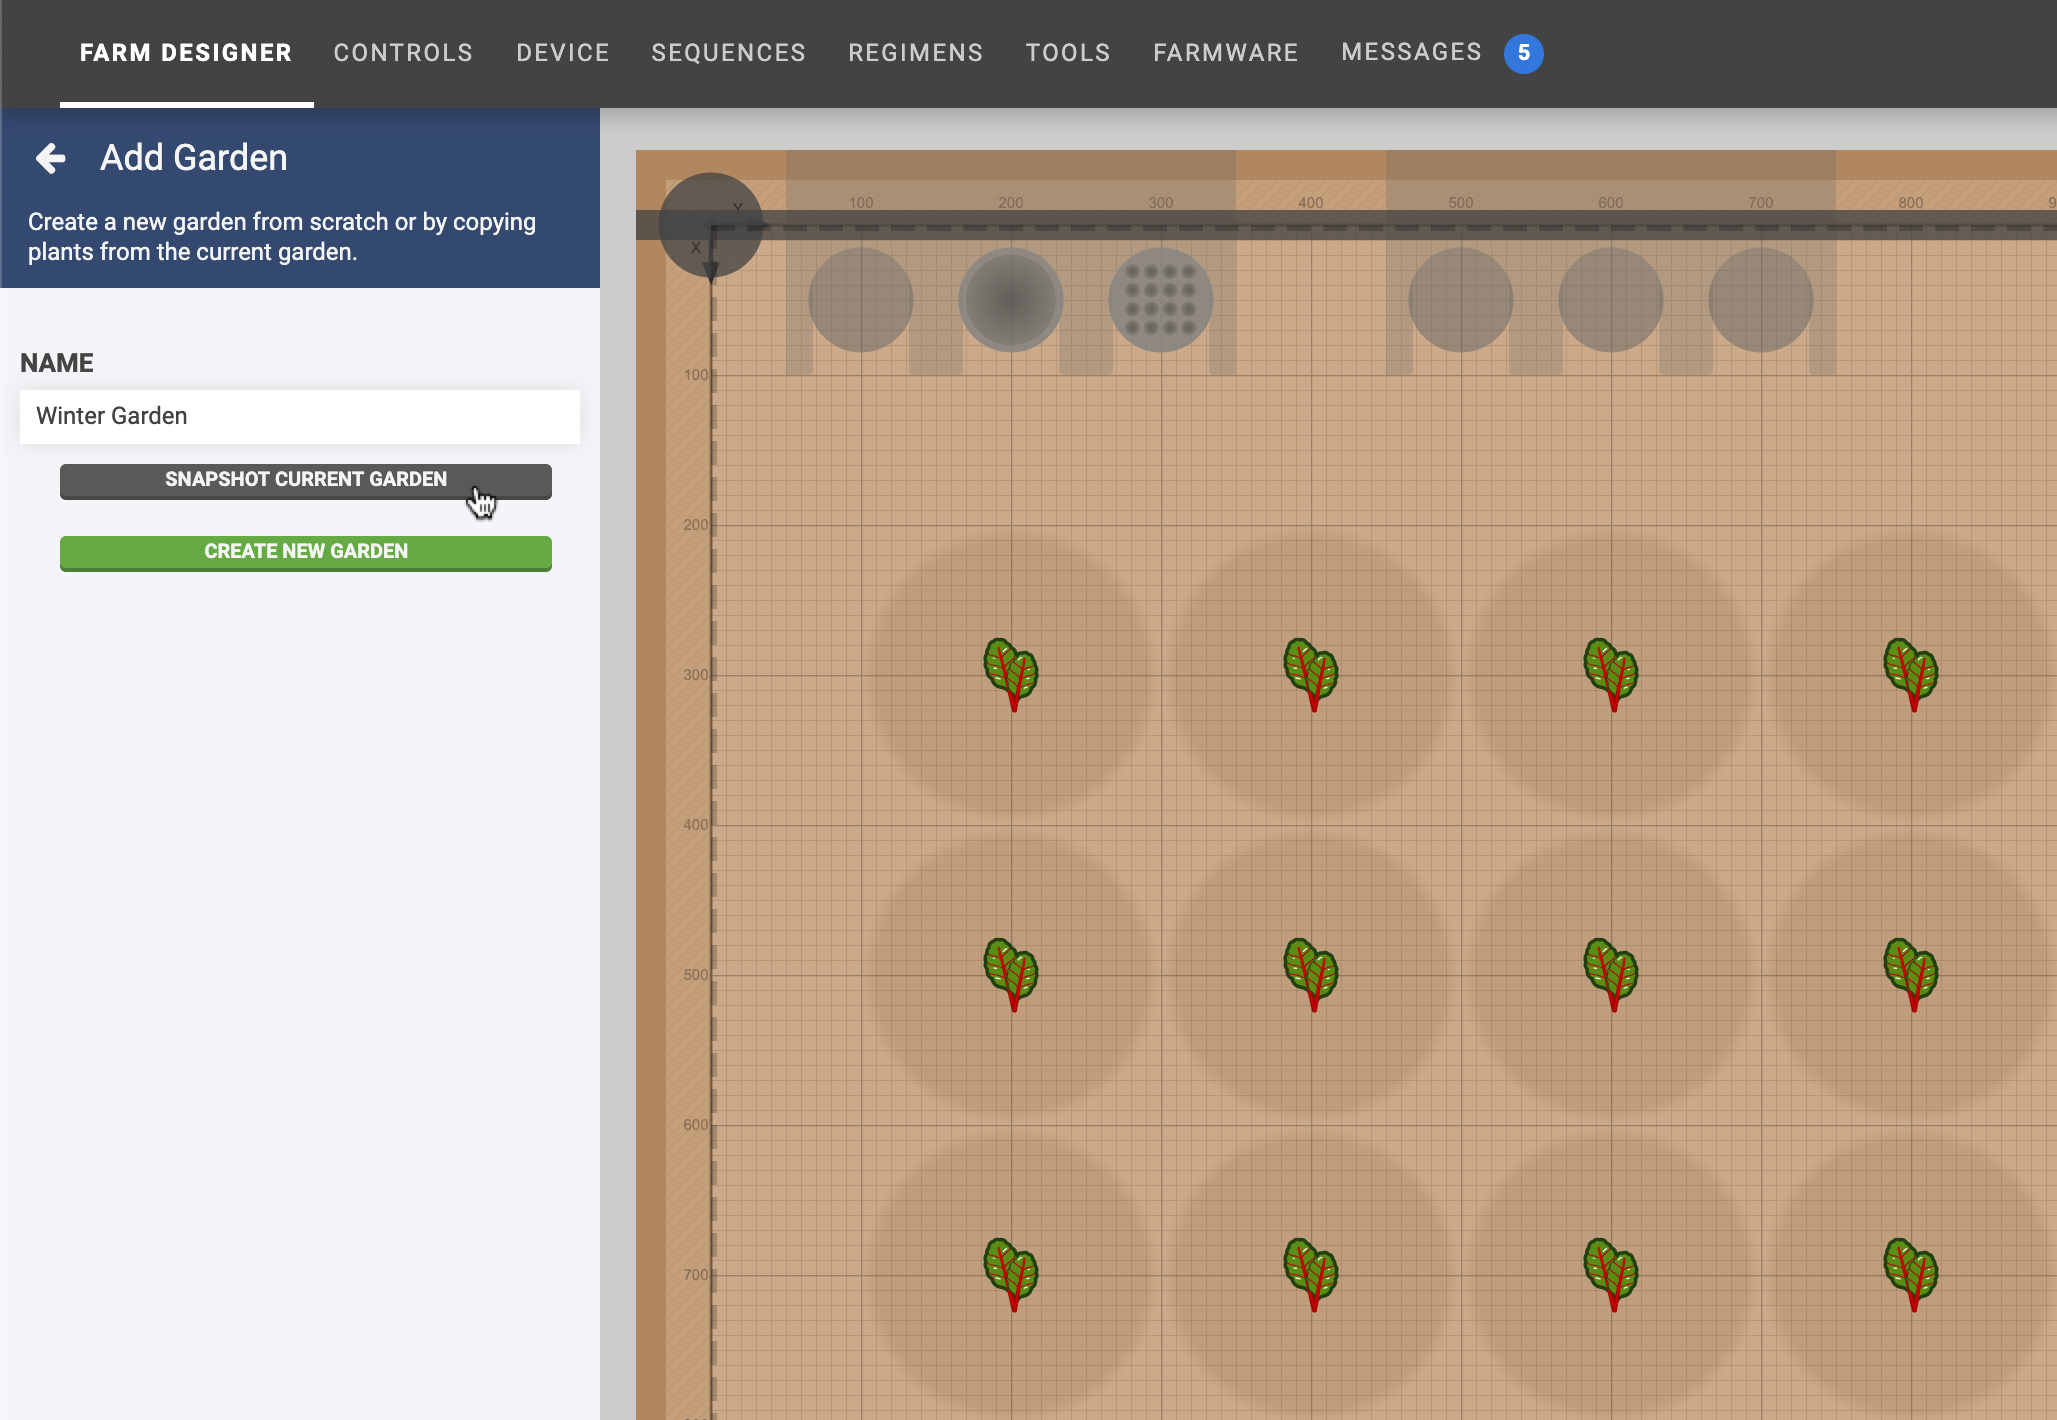Click the seed tray tool with dots

1160,300
